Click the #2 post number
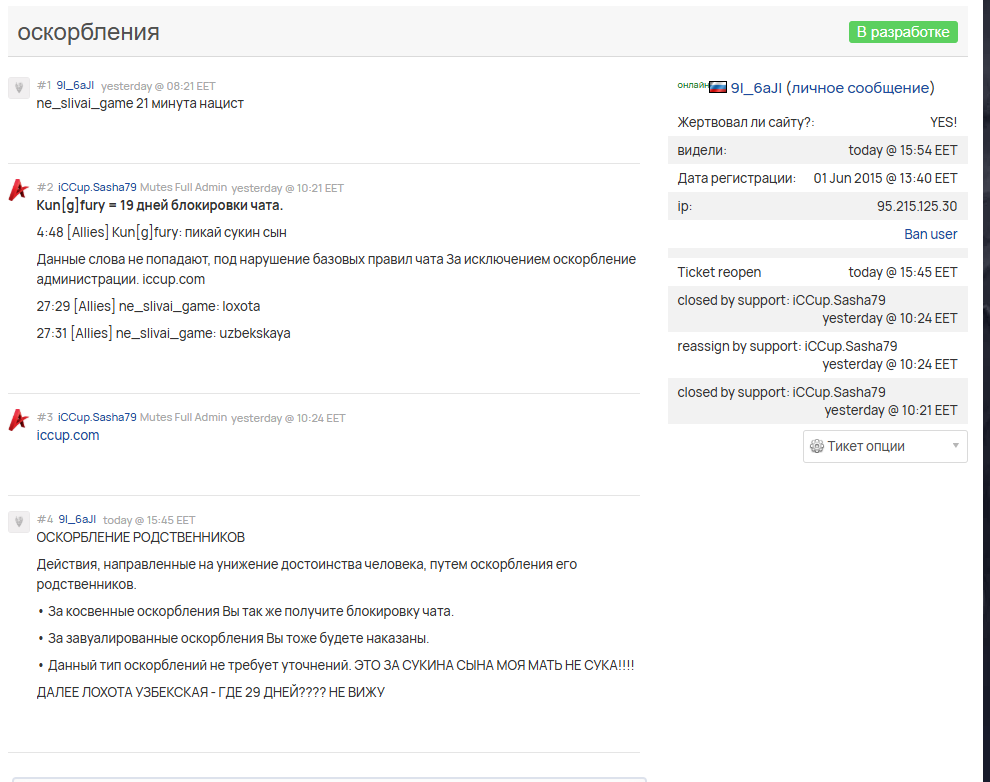This screenshot has width=990, height=782. pyautogui.click(x=45, y=187)
